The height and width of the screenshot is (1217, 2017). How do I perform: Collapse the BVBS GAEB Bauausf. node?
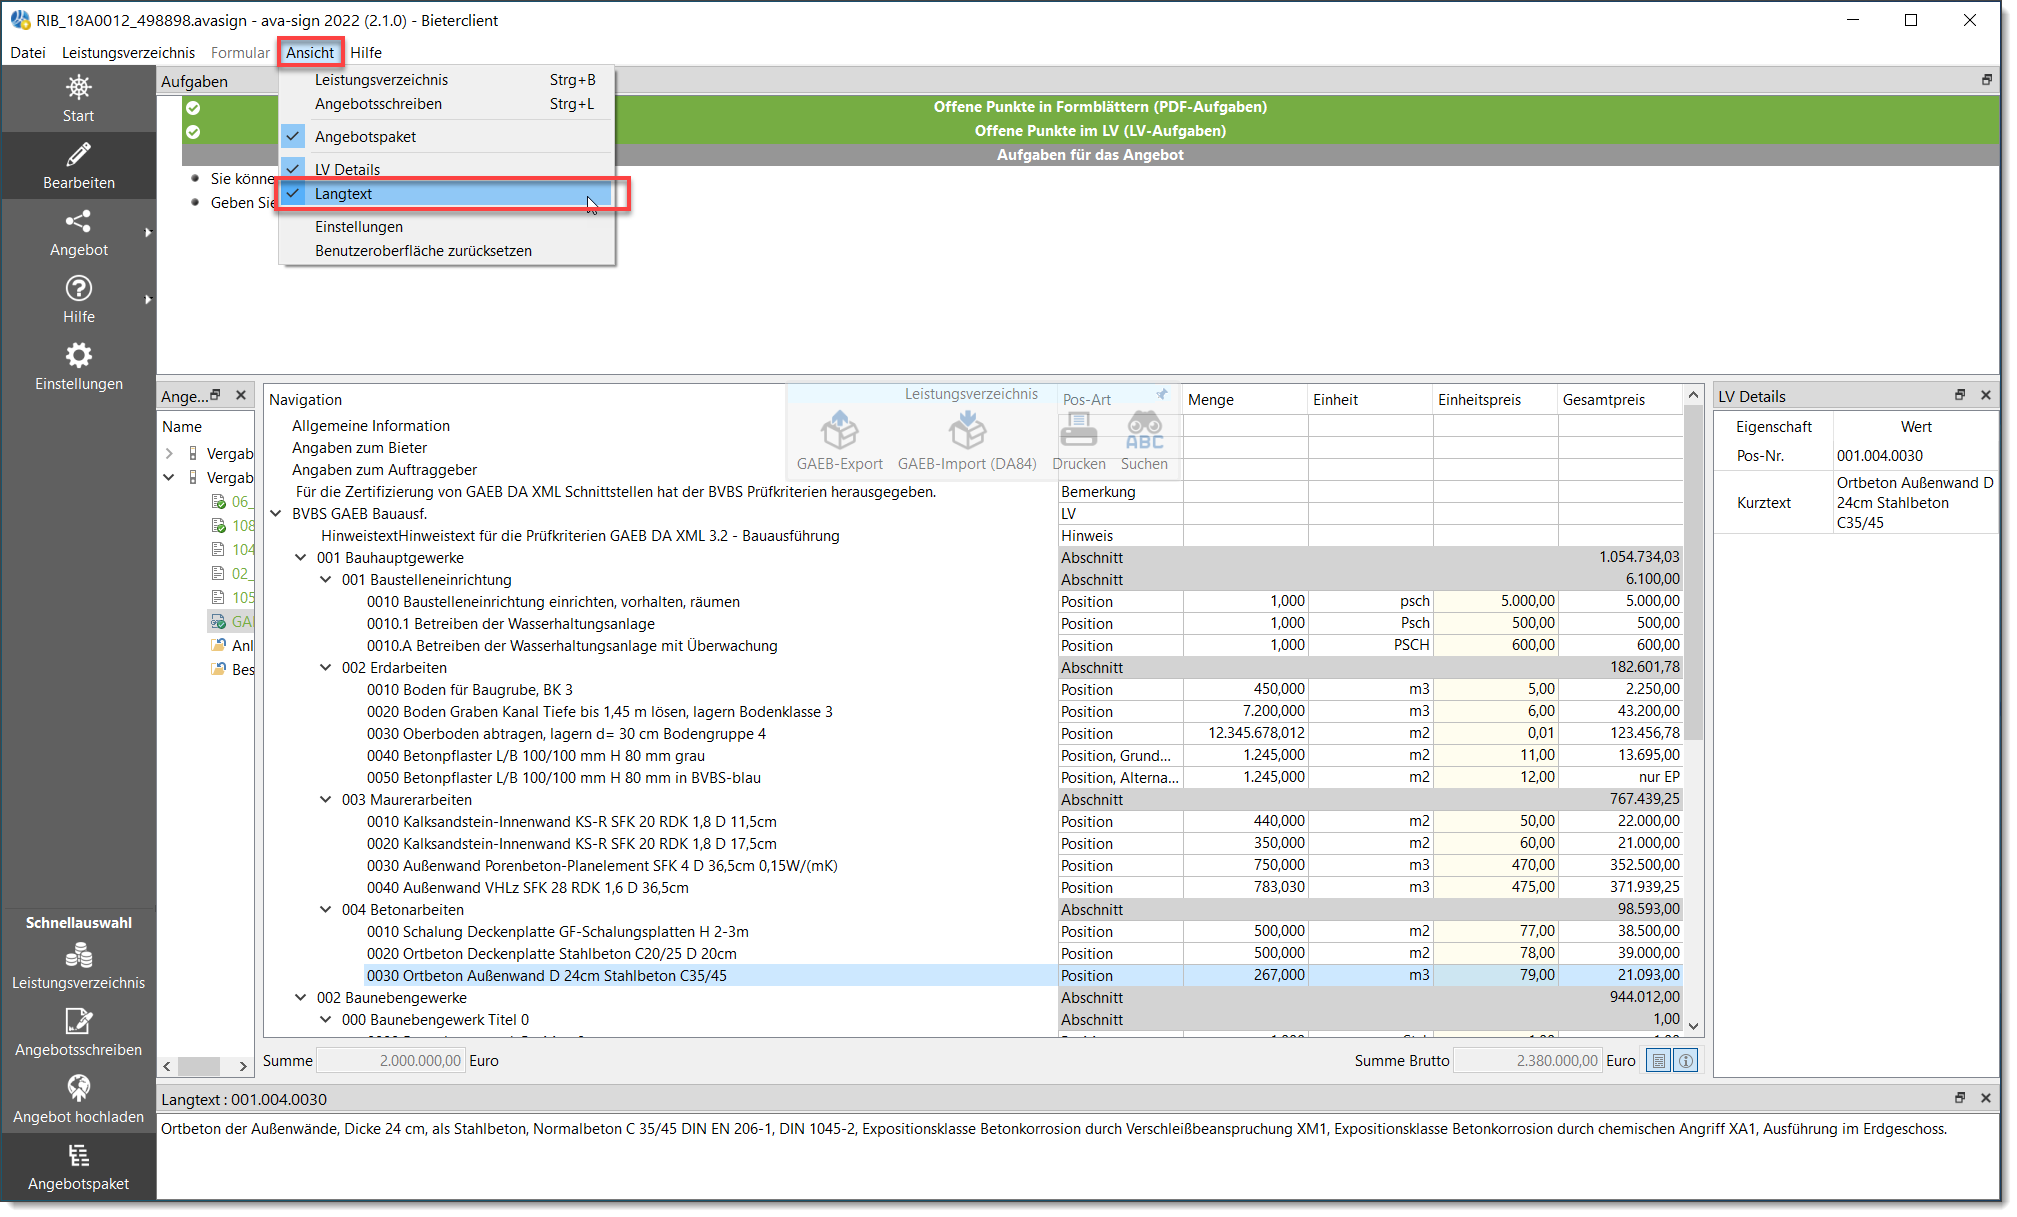coord(276,514)
